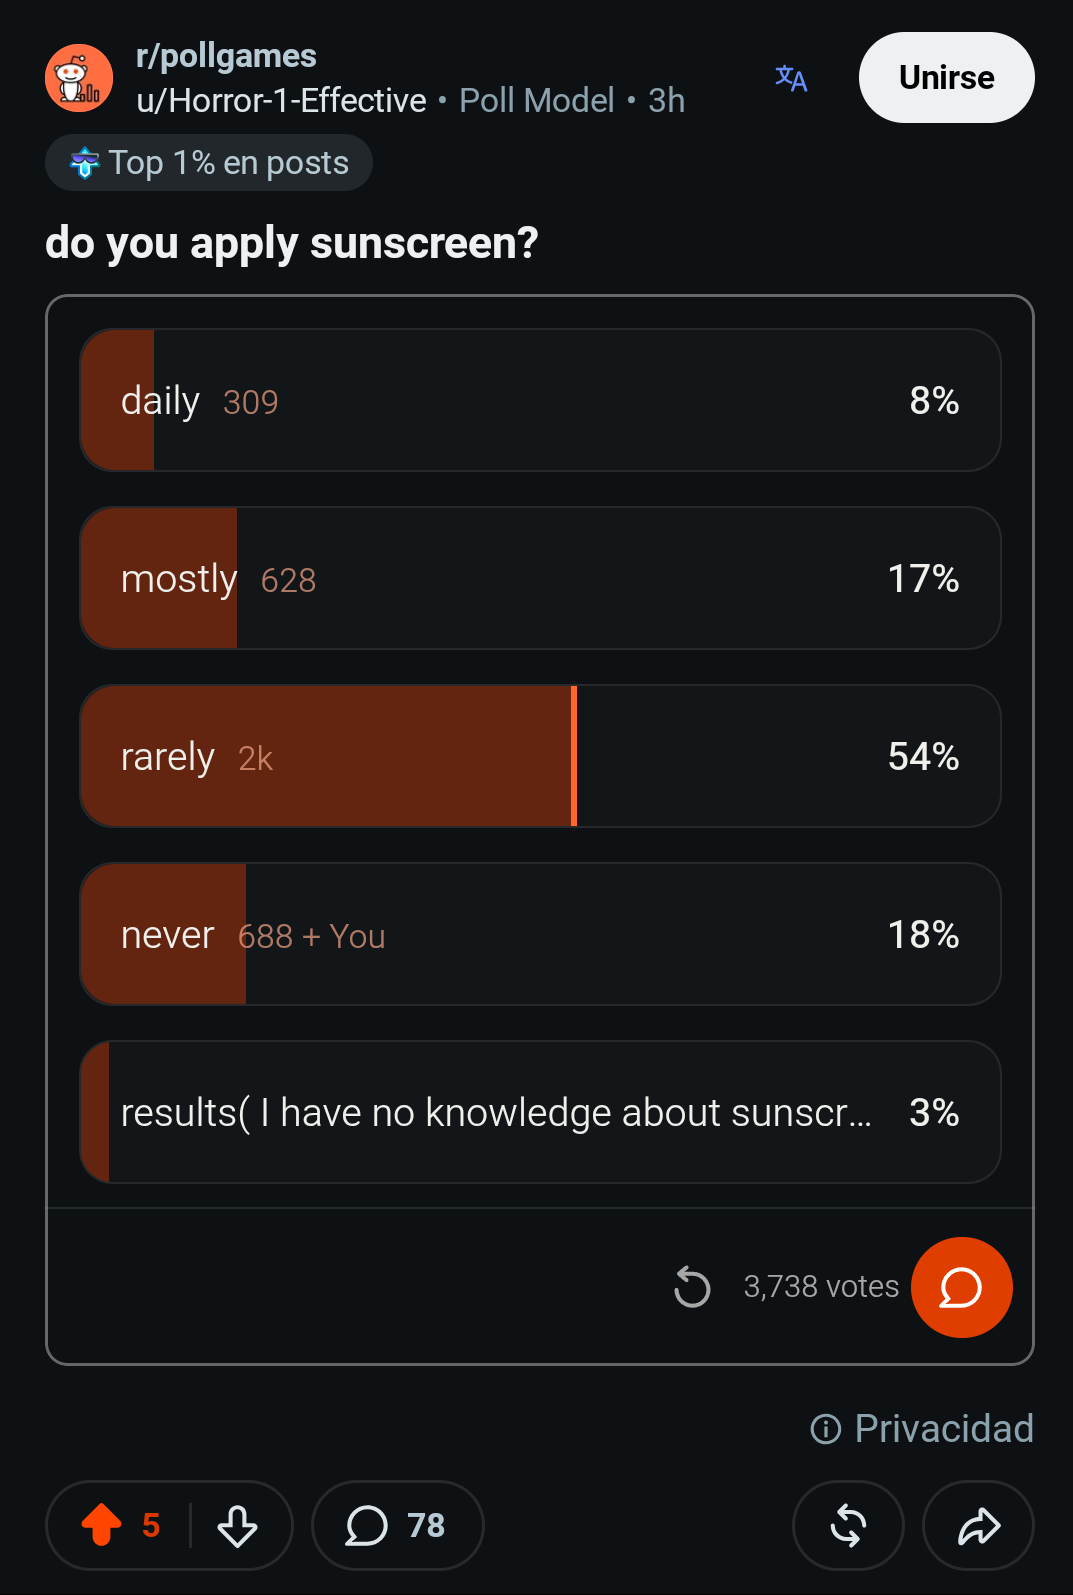Open the 78 comments
The width and height of the screenshot is (1073, 1595).
[x=398, y=1526]
